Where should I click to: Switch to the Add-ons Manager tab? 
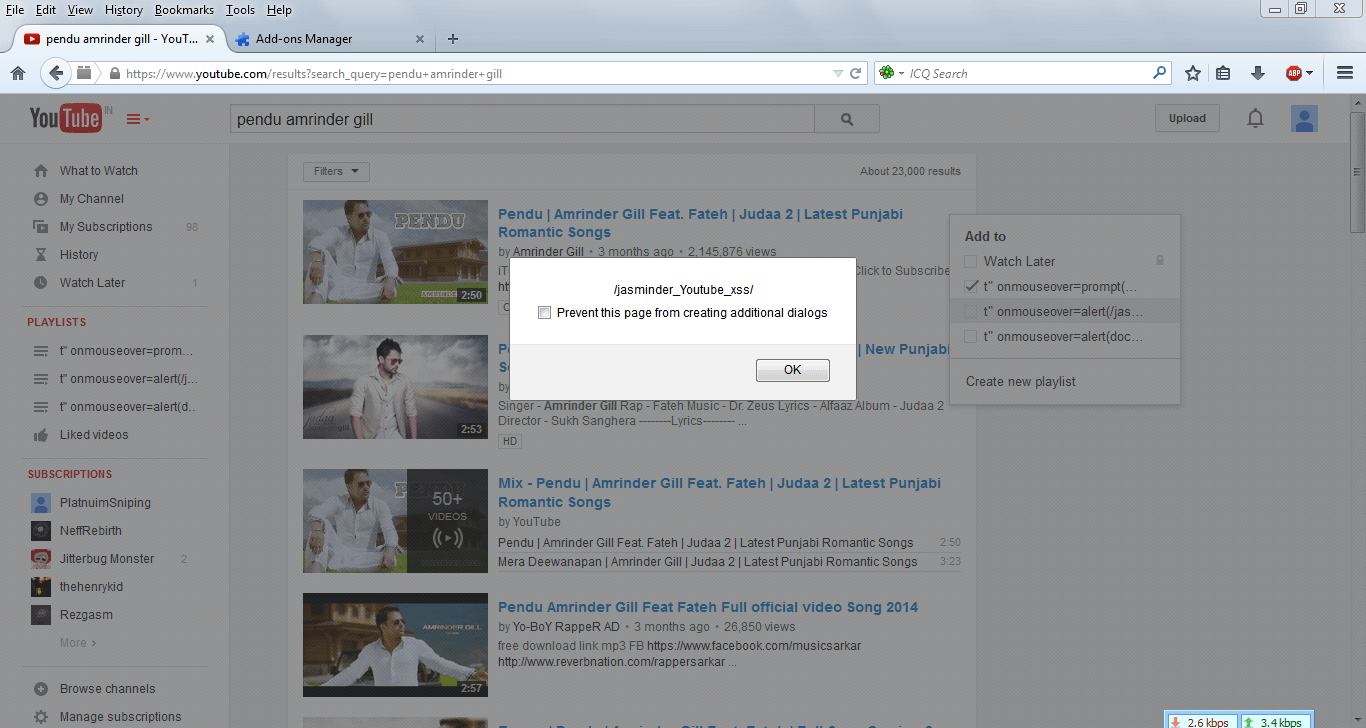click(330, 39)
